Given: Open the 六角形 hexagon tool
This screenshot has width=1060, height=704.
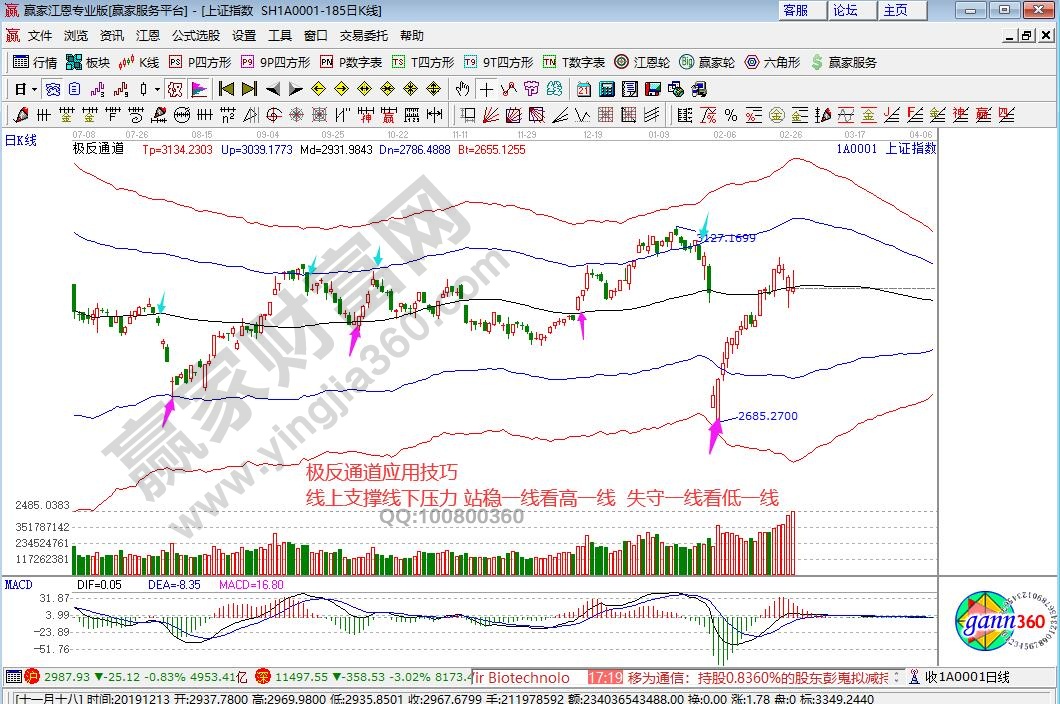Looking at the screenshot, I should tap(772, 62).
